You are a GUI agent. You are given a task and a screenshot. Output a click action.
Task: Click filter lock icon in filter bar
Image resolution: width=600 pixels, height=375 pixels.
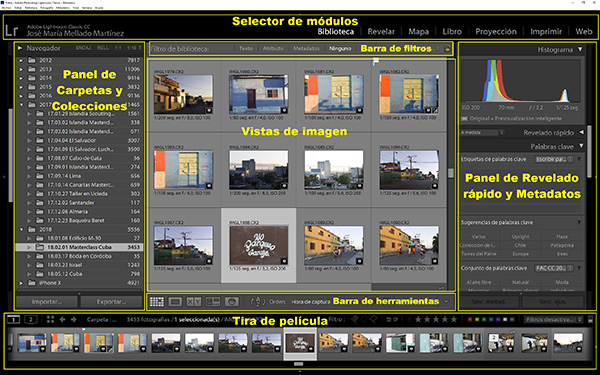tap(447, 49)
